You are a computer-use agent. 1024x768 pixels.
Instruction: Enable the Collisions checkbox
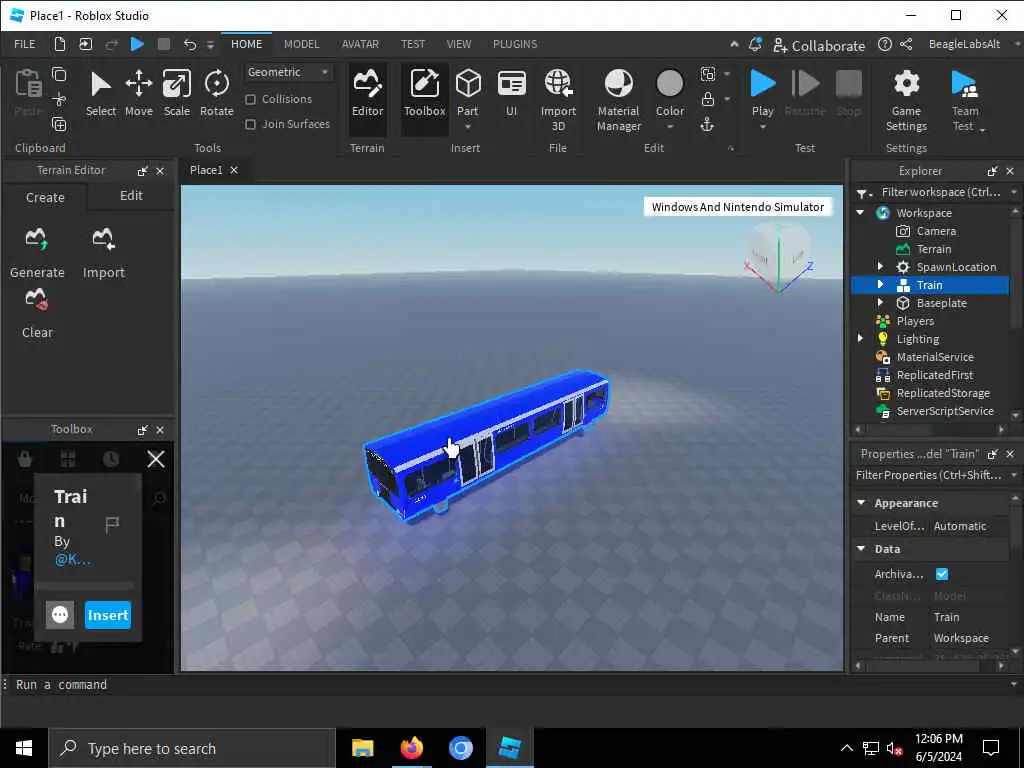point(250,99)
